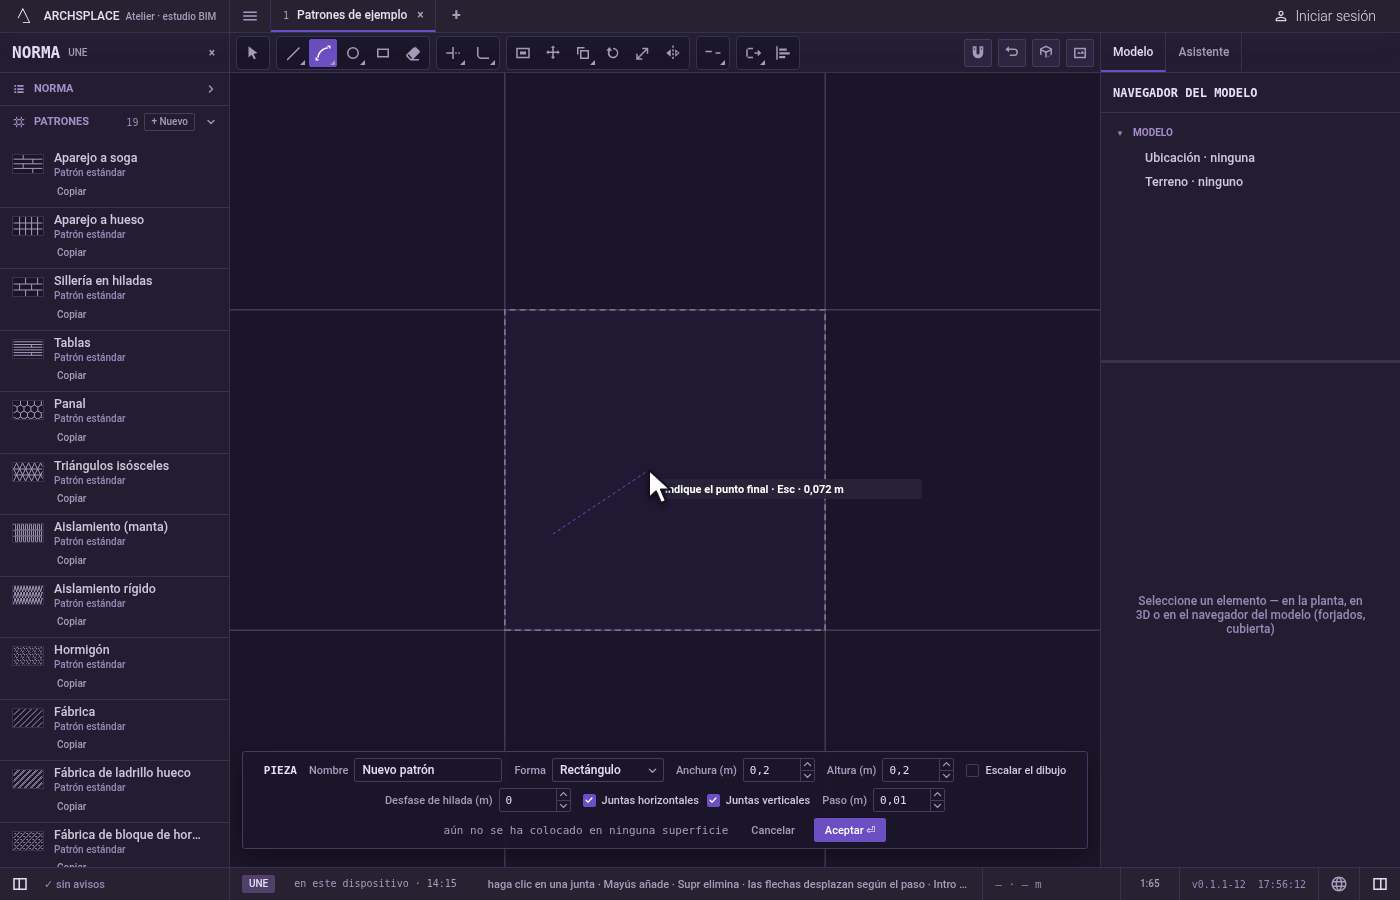Choose the mirror/flip tool

[x=673, y=53]
